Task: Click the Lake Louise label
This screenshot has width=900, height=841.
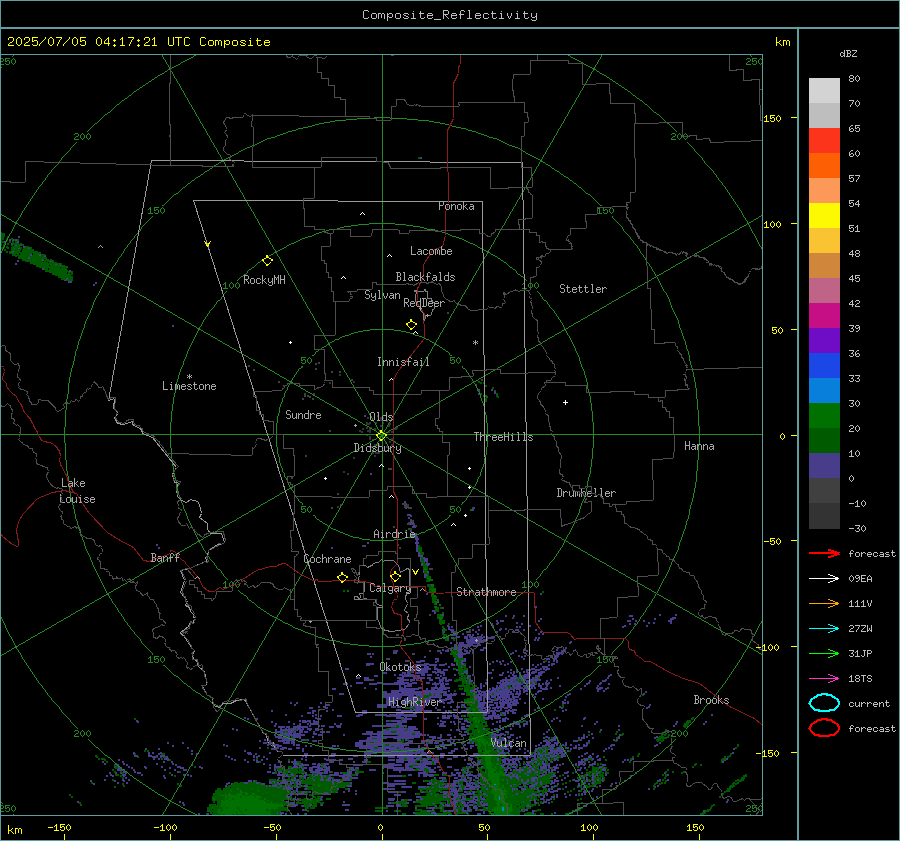Action: 77,491
